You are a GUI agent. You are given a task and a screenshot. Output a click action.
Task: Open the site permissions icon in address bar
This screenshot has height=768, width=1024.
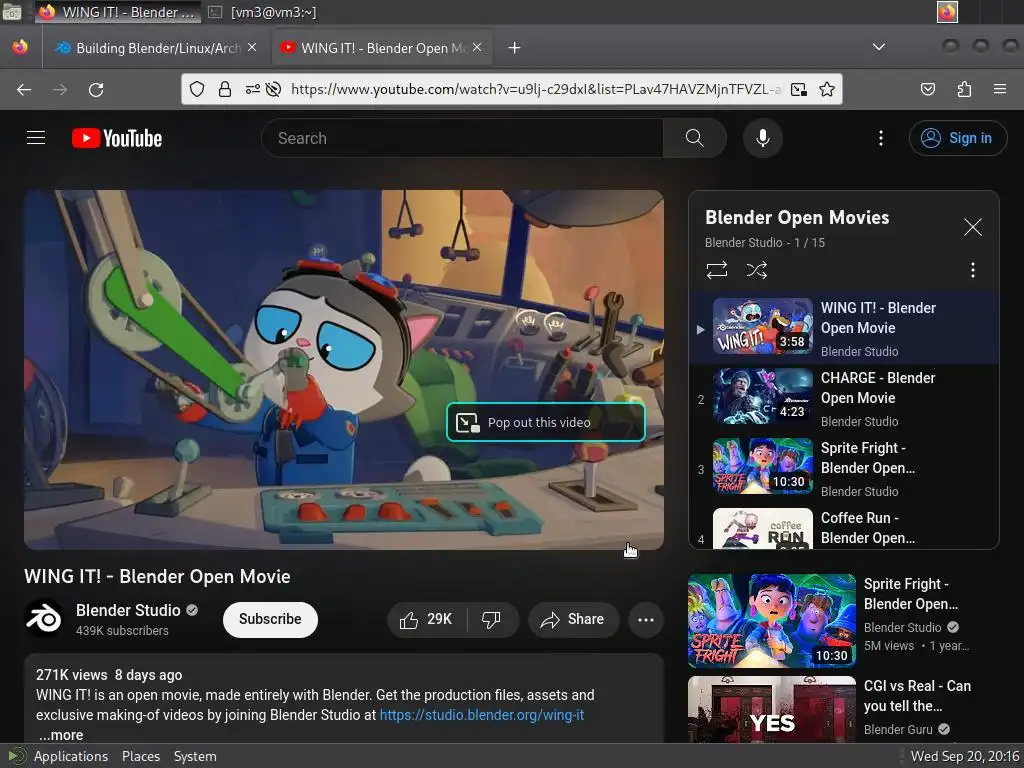(253, 89)
